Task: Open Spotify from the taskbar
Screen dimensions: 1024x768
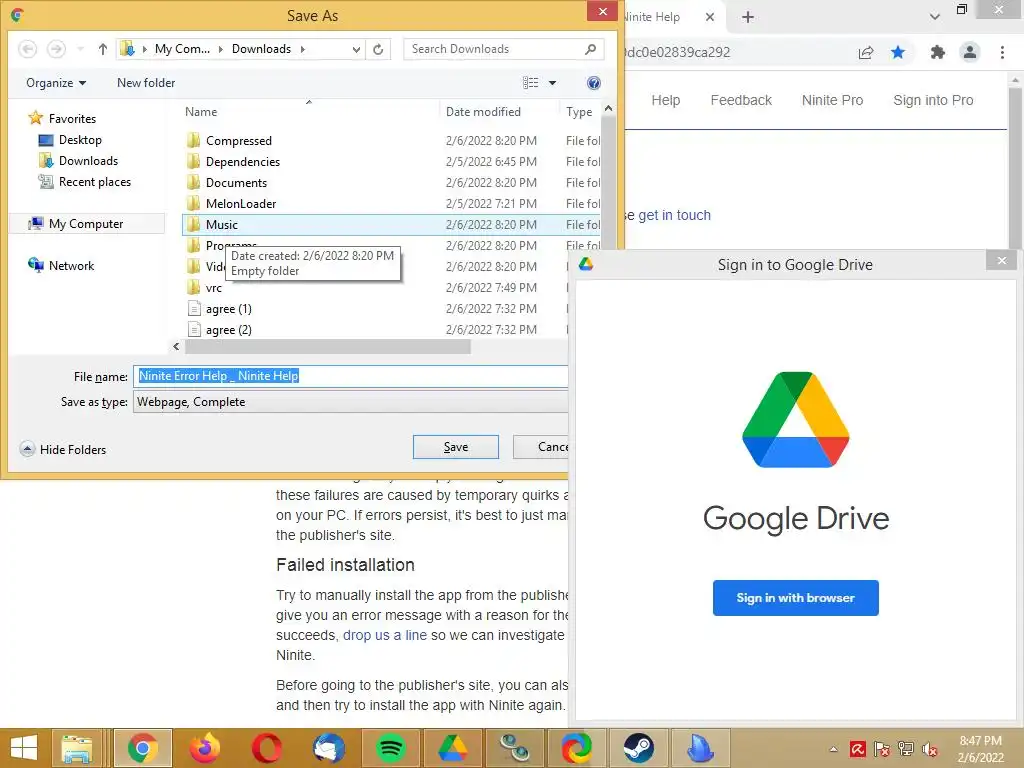Action: 391,748
